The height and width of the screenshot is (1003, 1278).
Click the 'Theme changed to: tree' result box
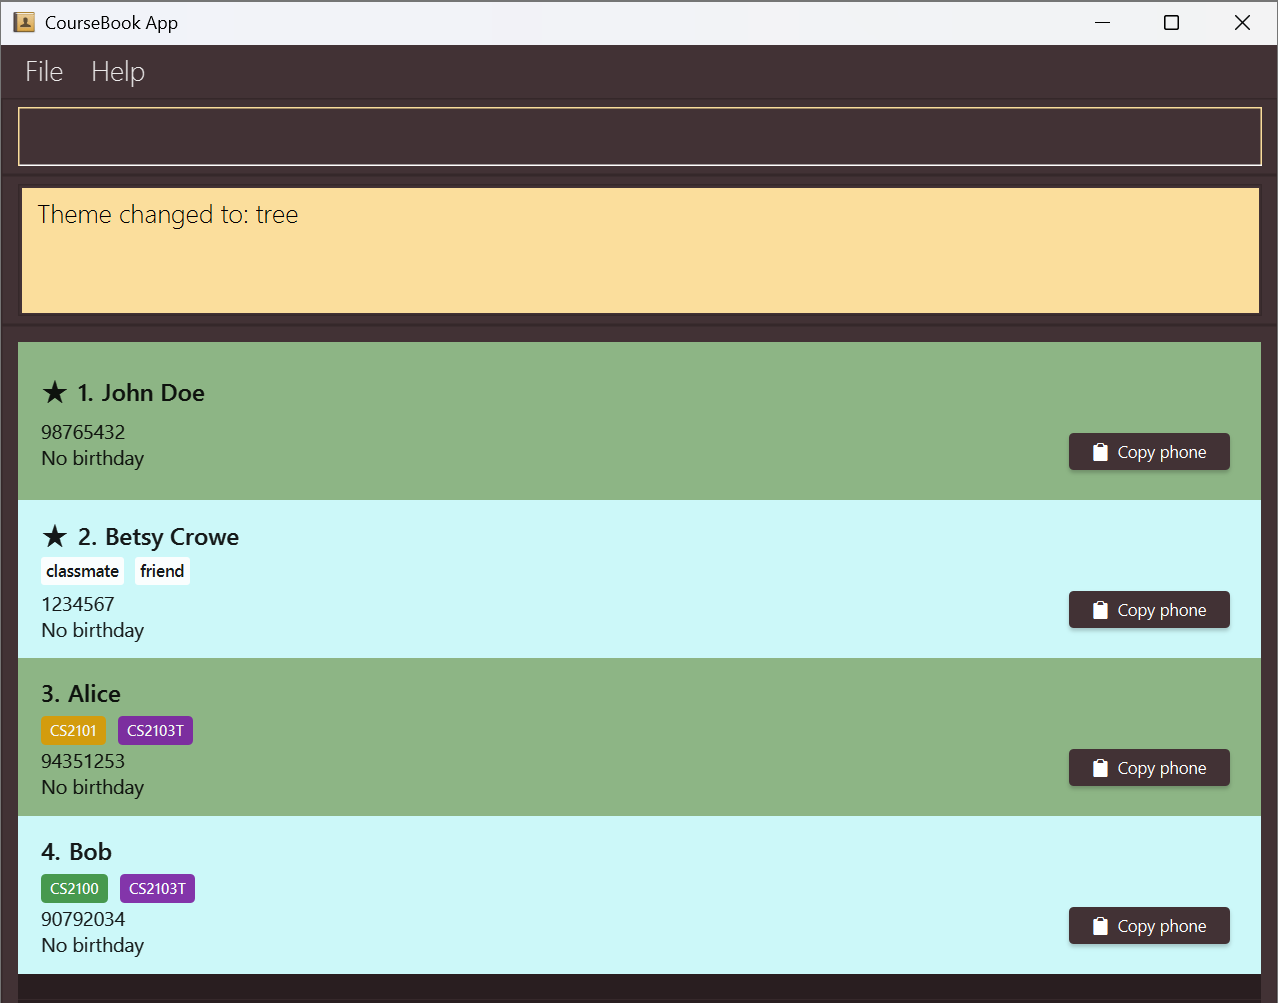(639, 250)
